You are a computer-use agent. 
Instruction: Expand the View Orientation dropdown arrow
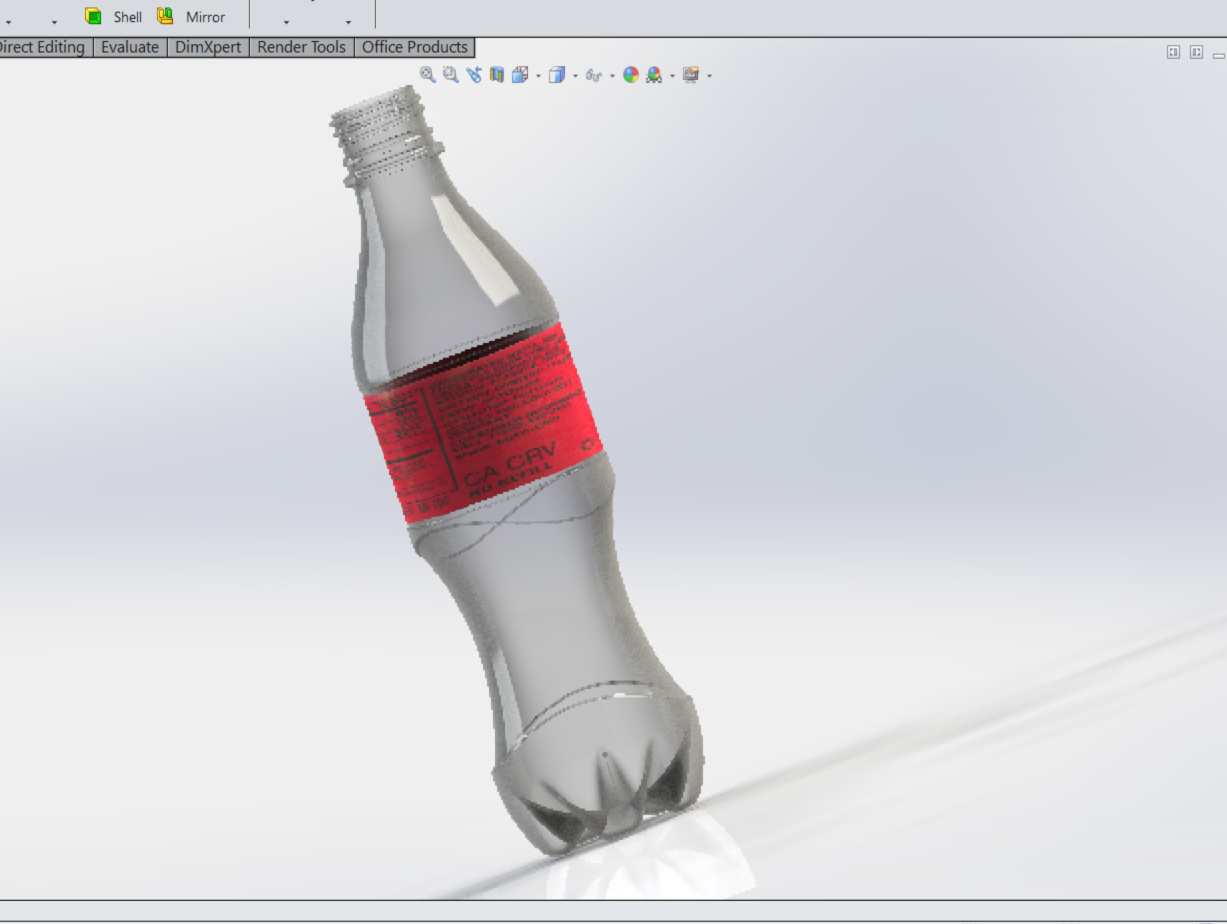[538, 76]
